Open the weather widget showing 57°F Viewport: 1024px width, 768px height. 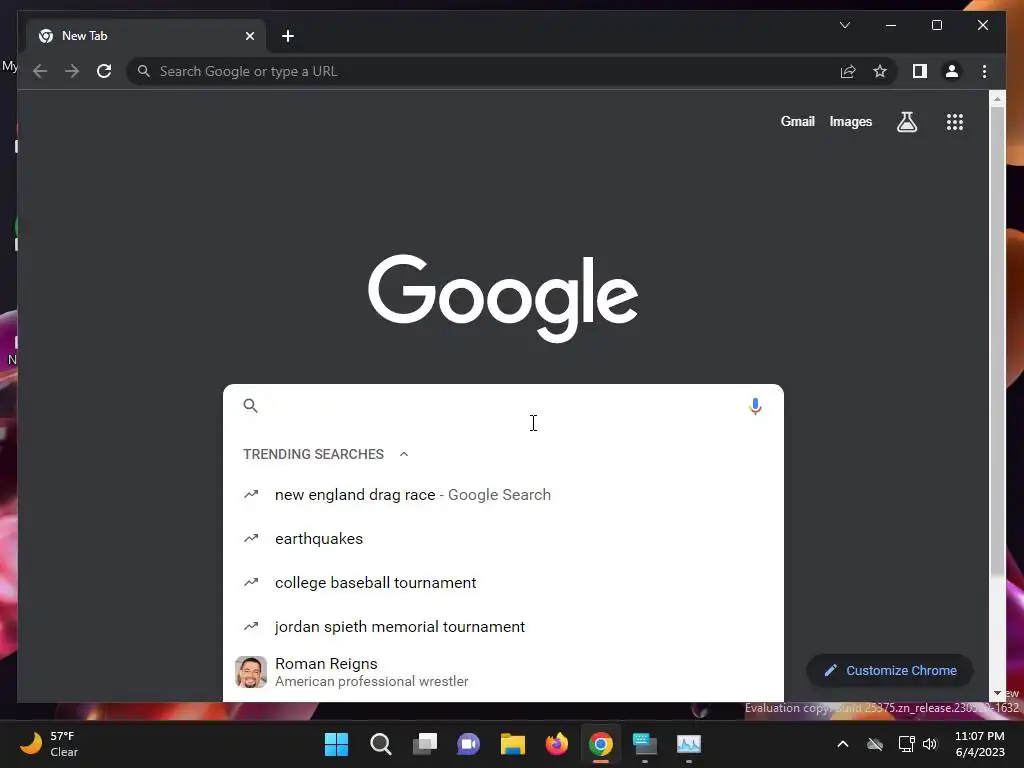[x=50, y=744]
